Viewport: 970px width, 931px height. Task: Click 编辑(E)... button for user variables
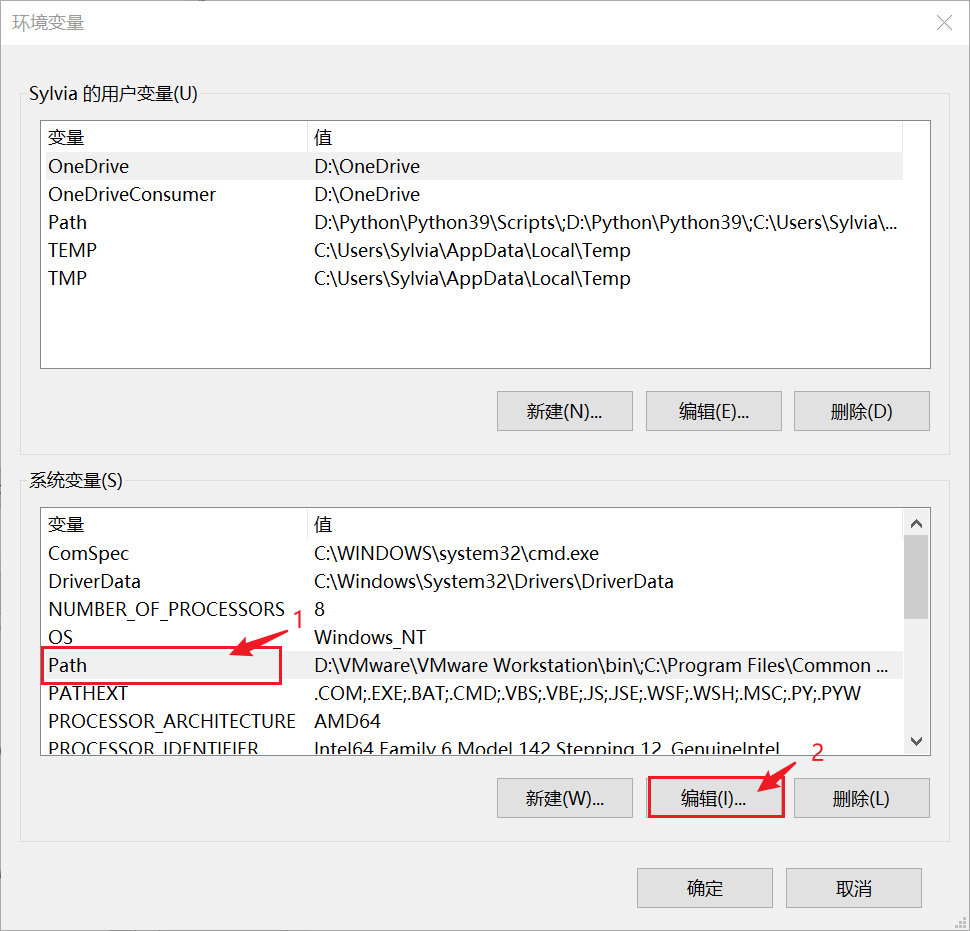(x=713, y=411)
